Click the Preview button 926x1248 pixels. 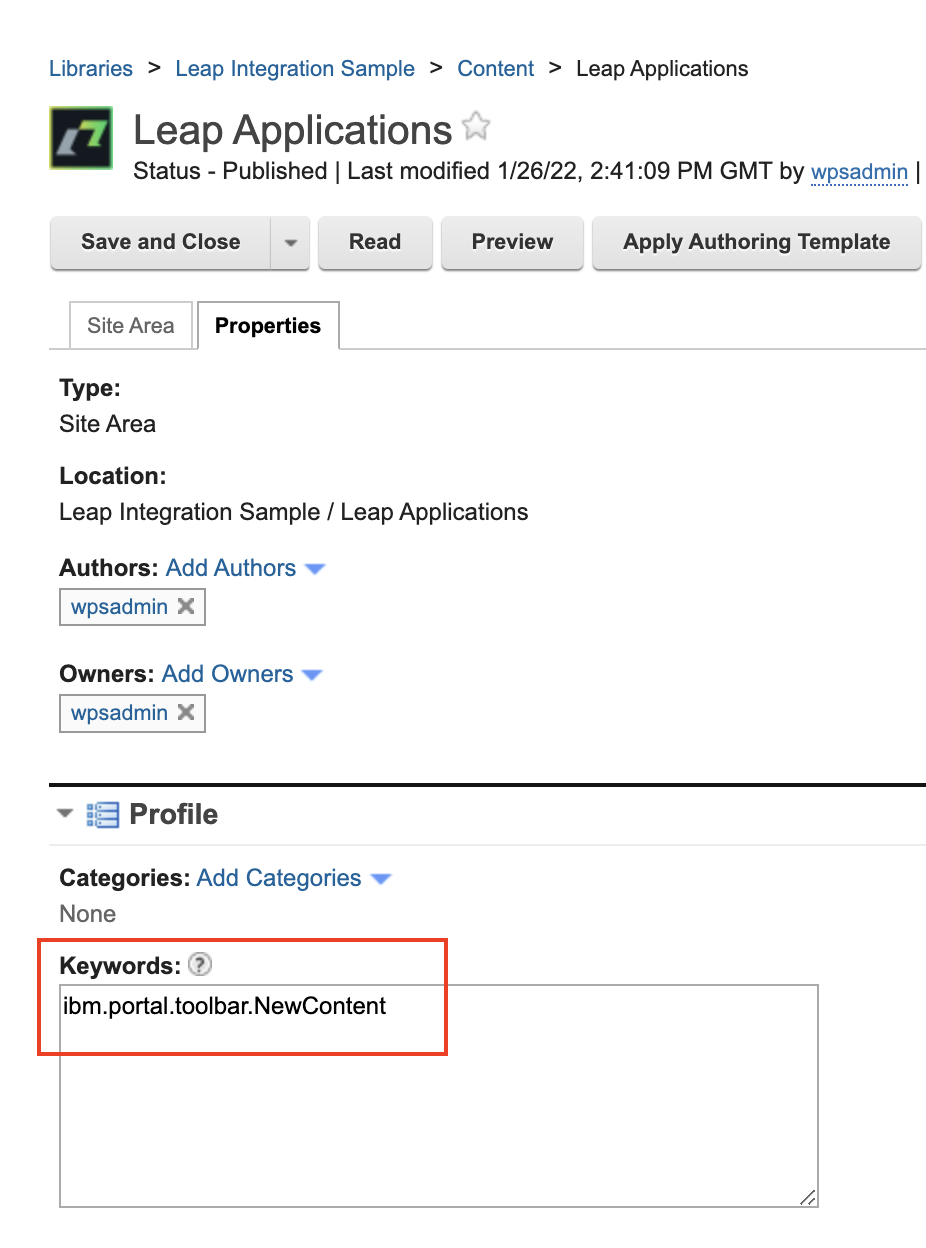point(512,242)
